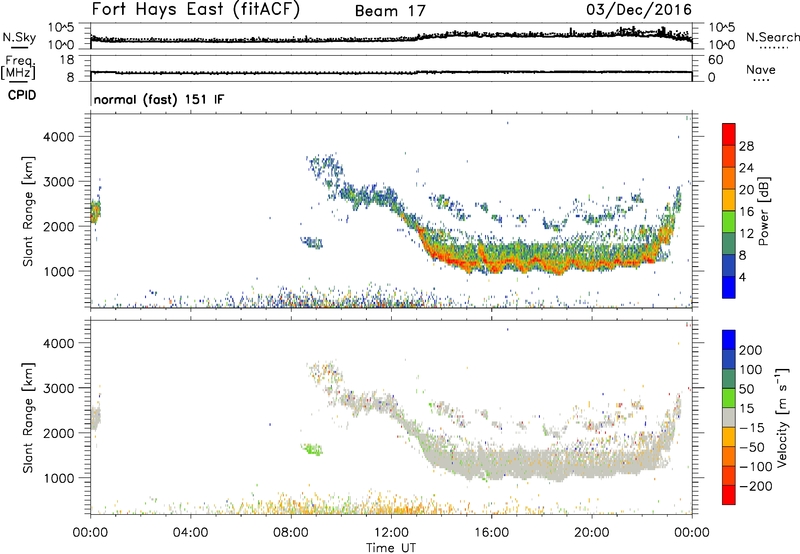Click the '1000' tick in the velocity panel

pyautogui.click(x=59, y=478)
